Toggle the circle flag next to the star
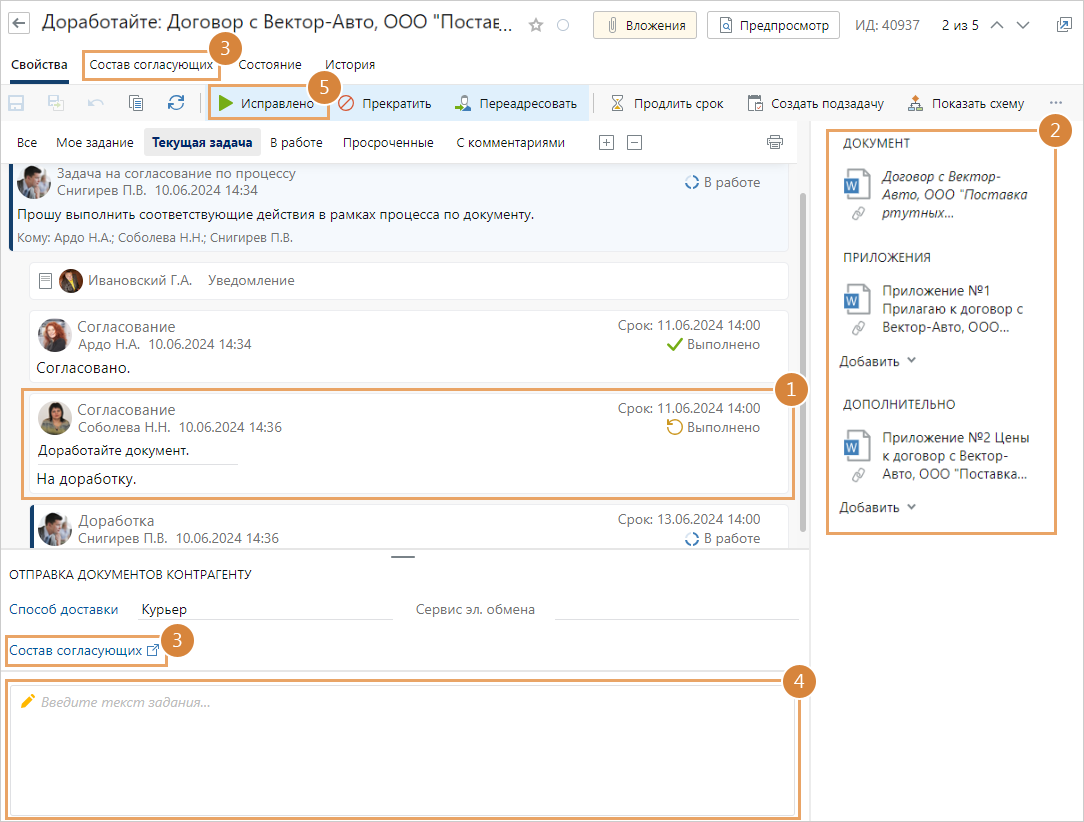The image size is (1084, 822). point(562,25)
